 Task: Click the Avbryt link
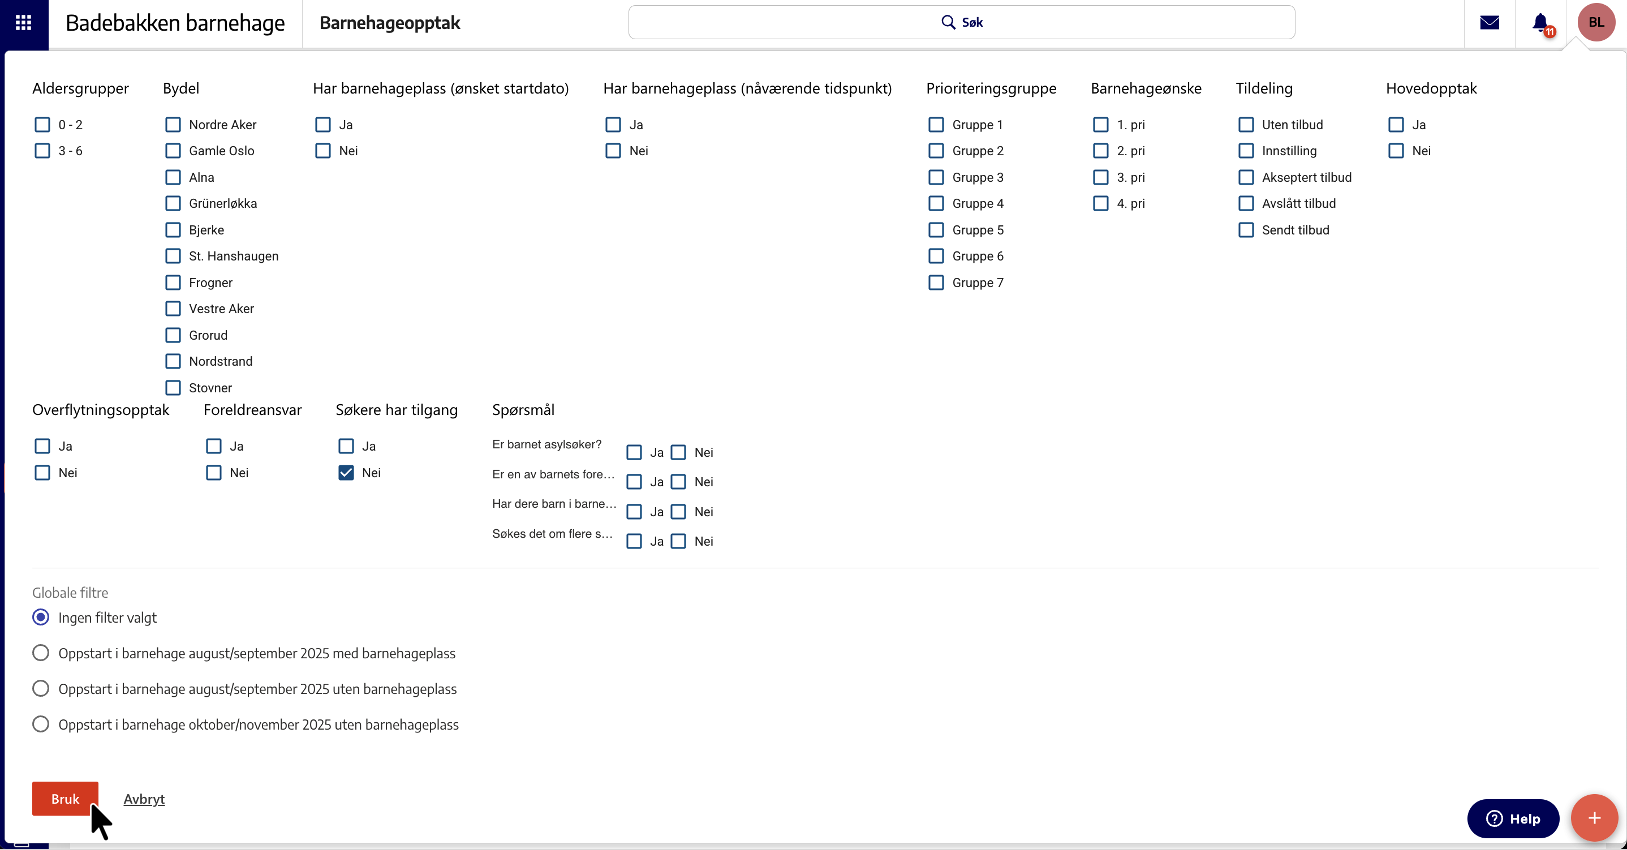pos(144,799)
